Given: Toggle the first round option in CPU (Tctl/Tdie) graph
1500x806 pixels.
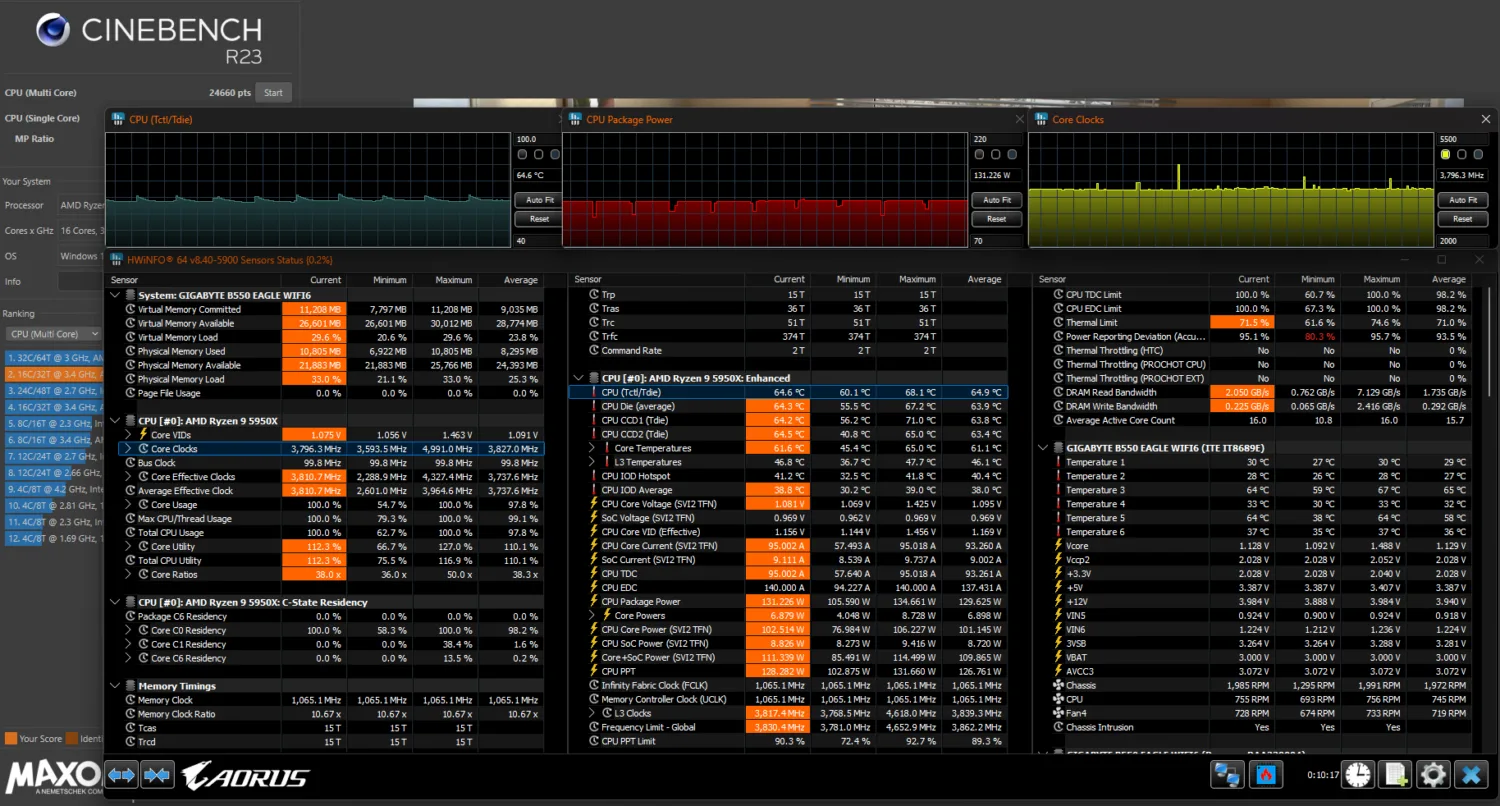Looking at the screenshot, I should [x=522, y=155].
